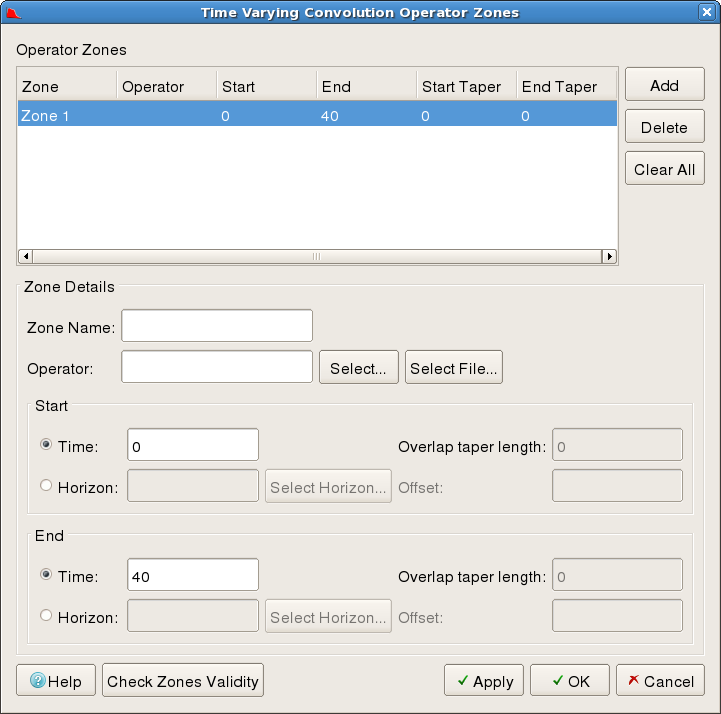721x714 pixels.
Task: Click the Start Taper column header
Action: [x=466, y=87]
